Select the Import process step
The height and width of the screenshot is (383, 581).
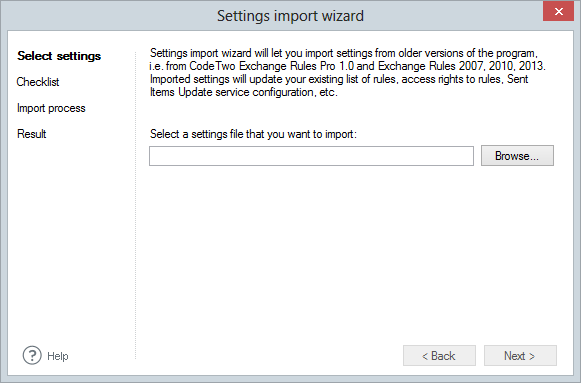51,108
